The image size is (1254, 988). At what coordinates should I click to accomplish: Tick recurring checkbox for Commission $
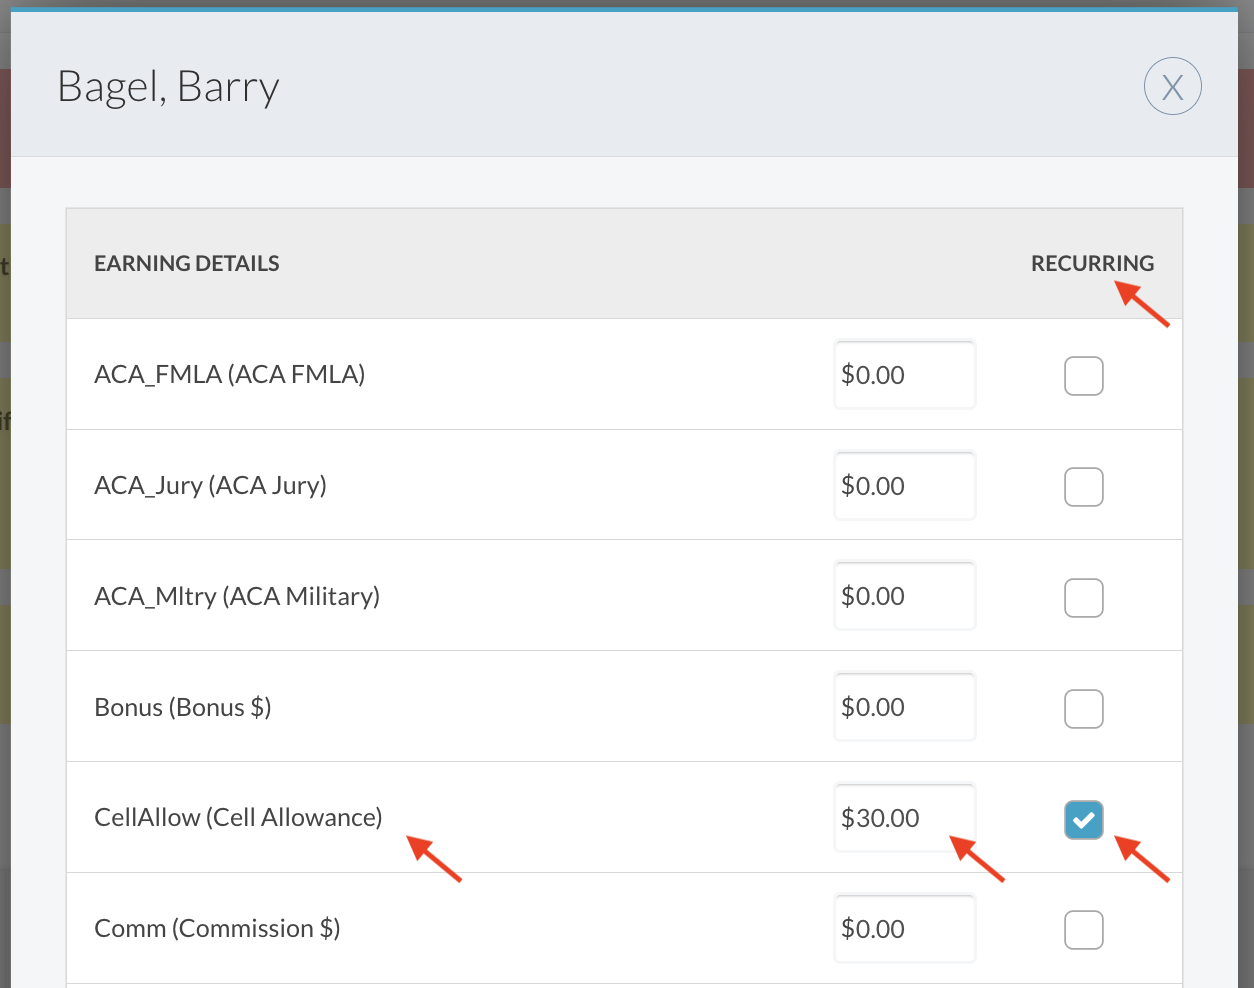pyautogui.click(x=1083, y=930)
